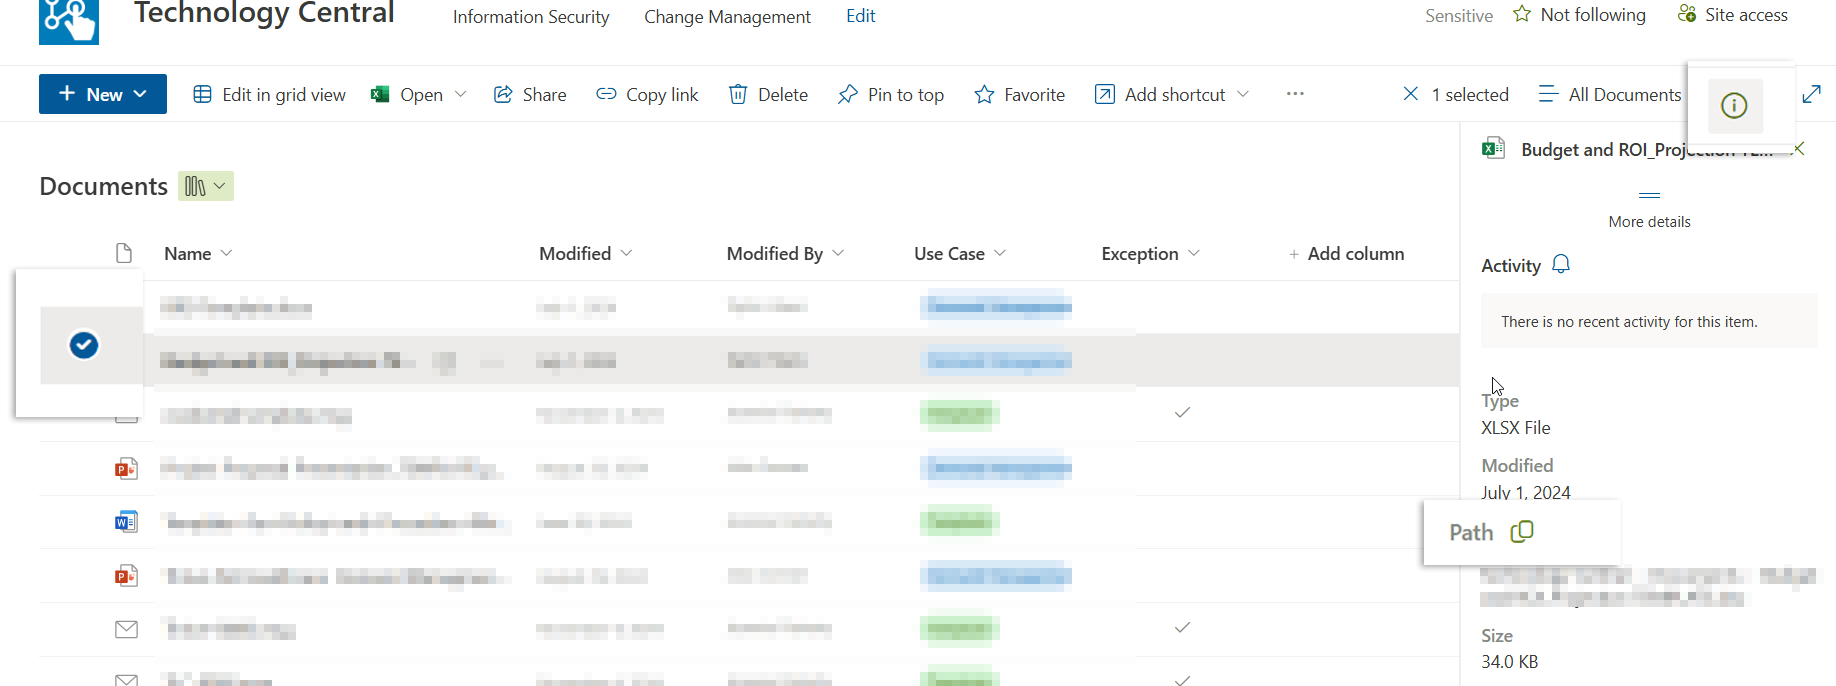
Task: Open the New dropdown menu
Action: (103, 94)
